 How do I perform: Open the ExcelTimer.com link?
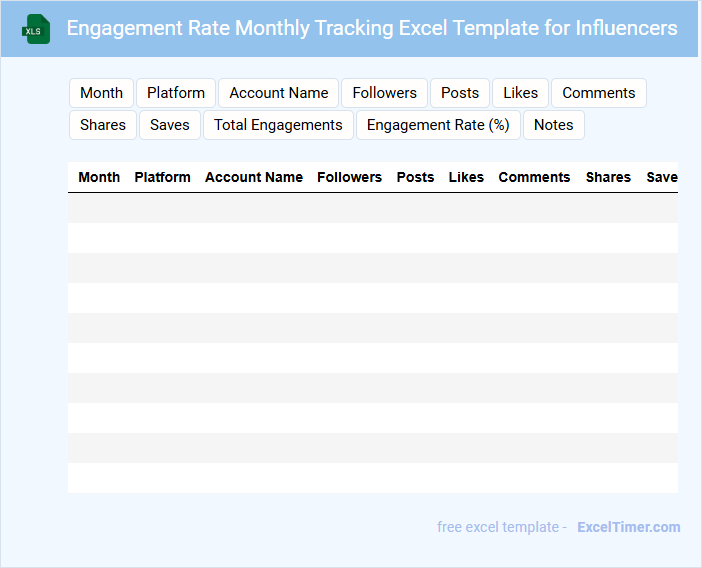[628, 527]
